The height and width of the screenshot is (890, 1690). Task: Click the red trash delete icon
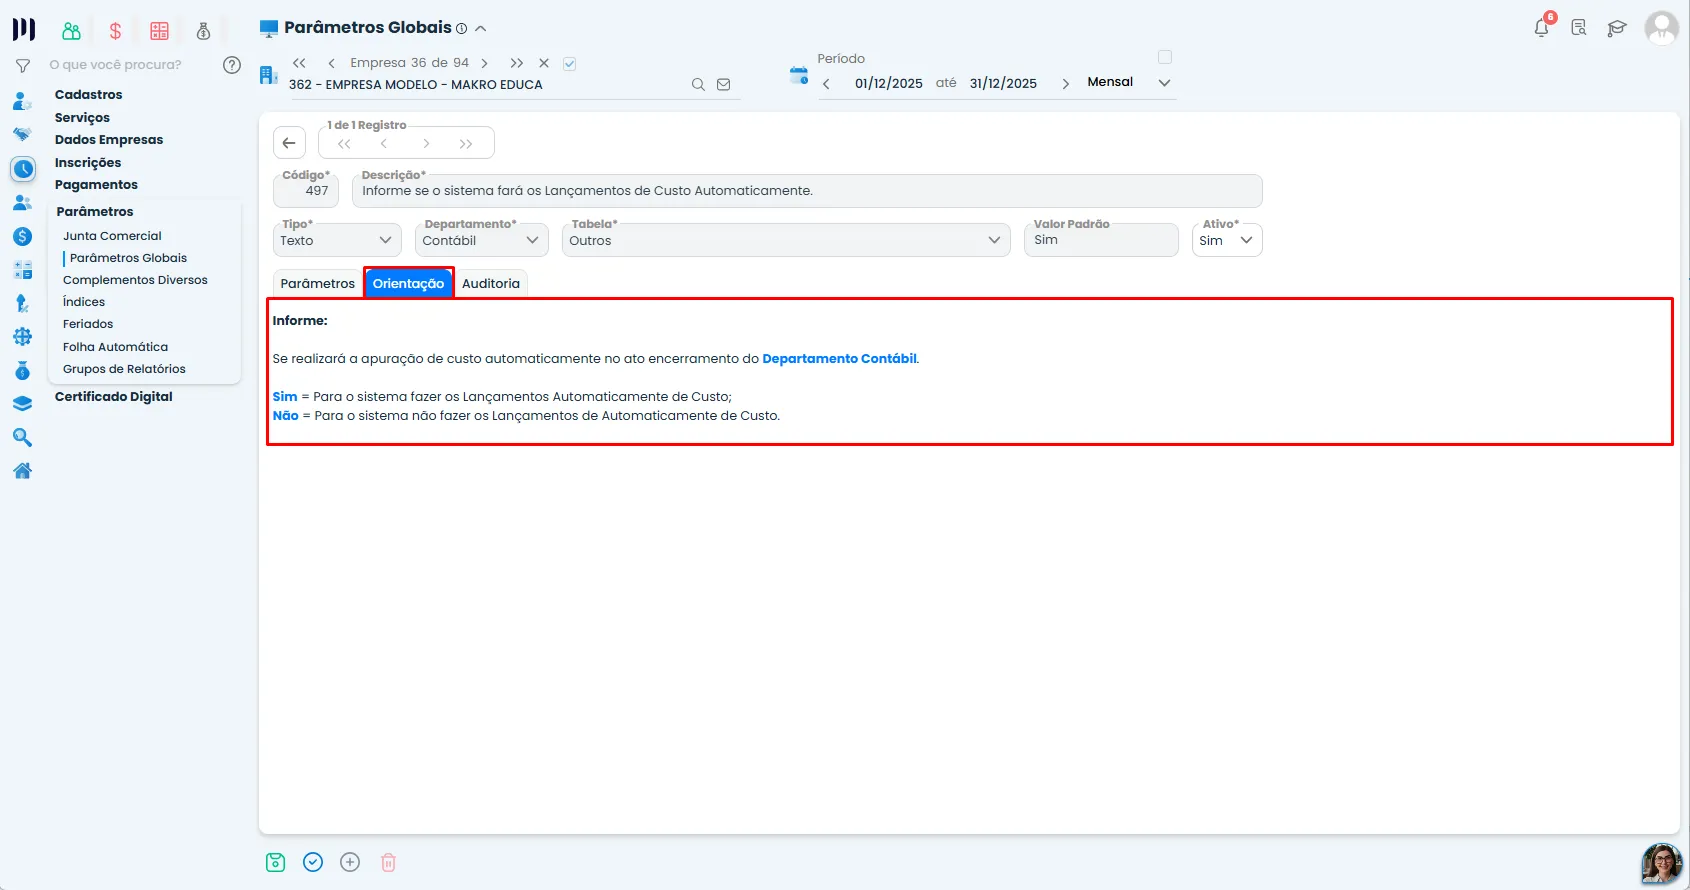389,862
